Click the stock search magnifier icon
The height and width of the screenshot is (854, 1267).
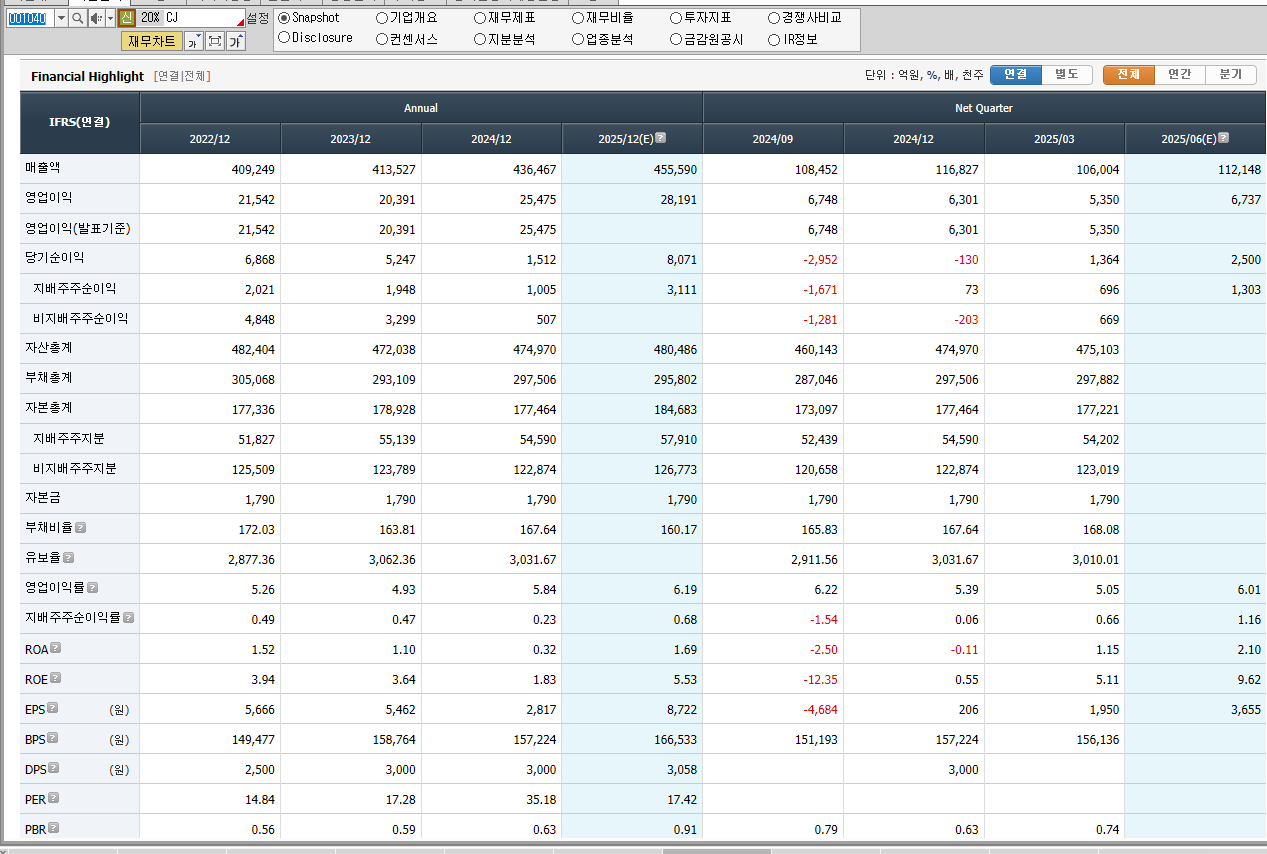(x=77, y=18)
